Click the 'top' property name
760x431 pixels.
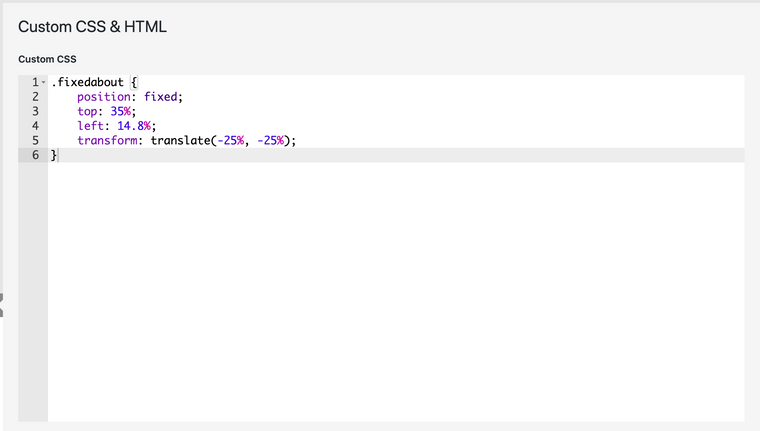88,111
